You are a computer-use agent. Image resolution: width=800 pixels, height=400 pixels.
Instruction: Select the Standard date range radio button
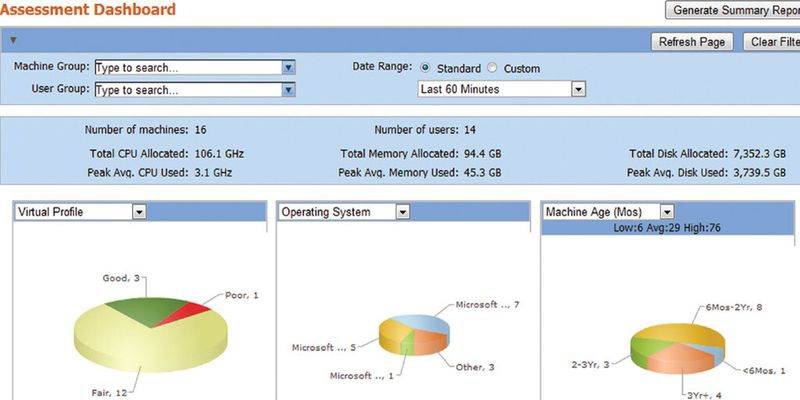[x=426, y=68]
